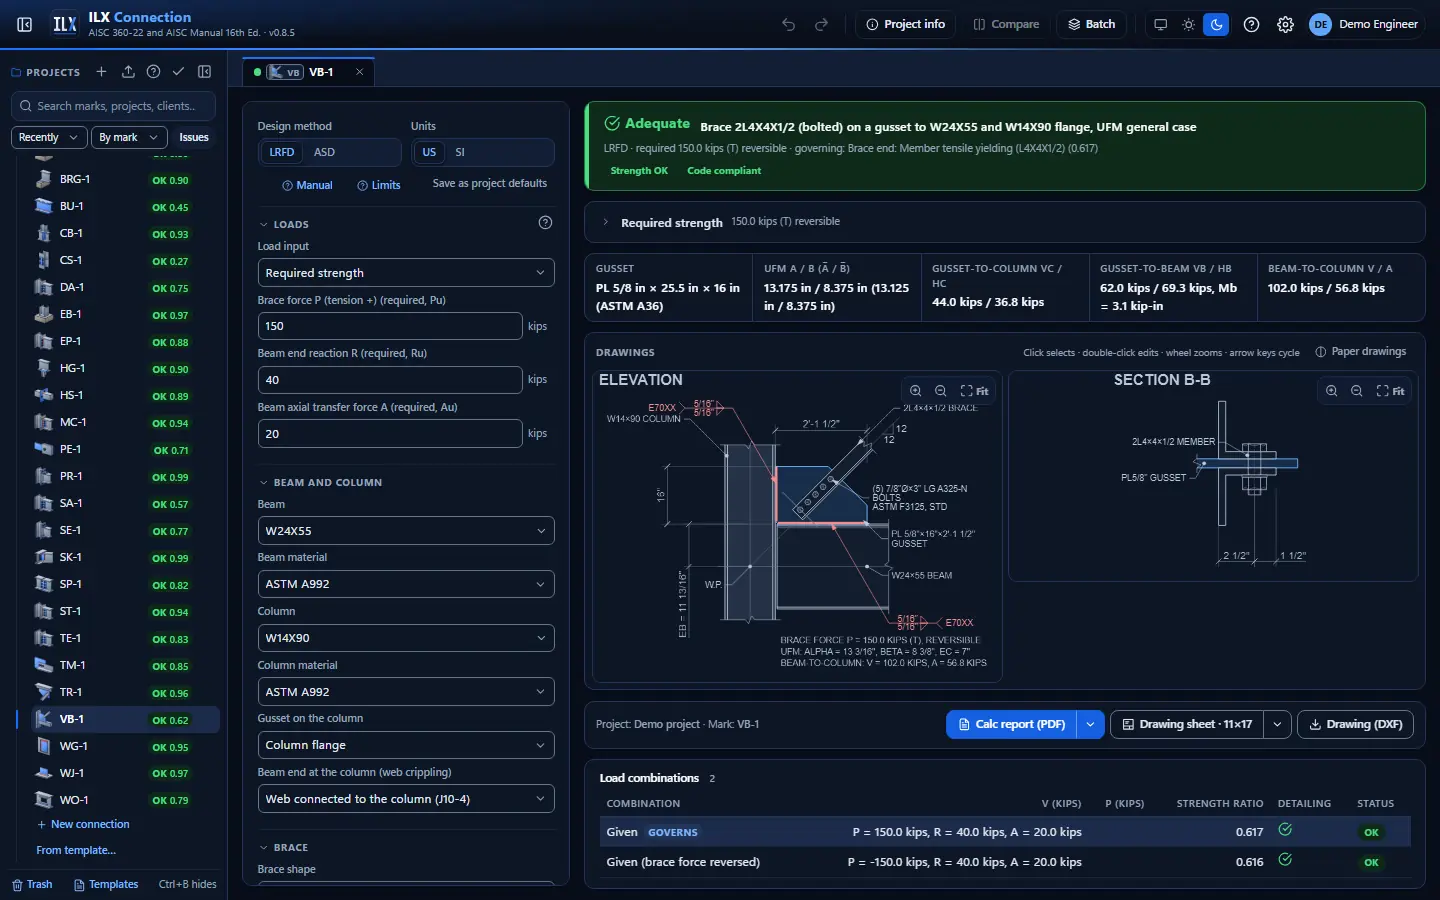This screenshot has width=1440, height=900.
Task: Open the help icon in the top bar
Action: pyautogui.click(x=1251, y=24)
